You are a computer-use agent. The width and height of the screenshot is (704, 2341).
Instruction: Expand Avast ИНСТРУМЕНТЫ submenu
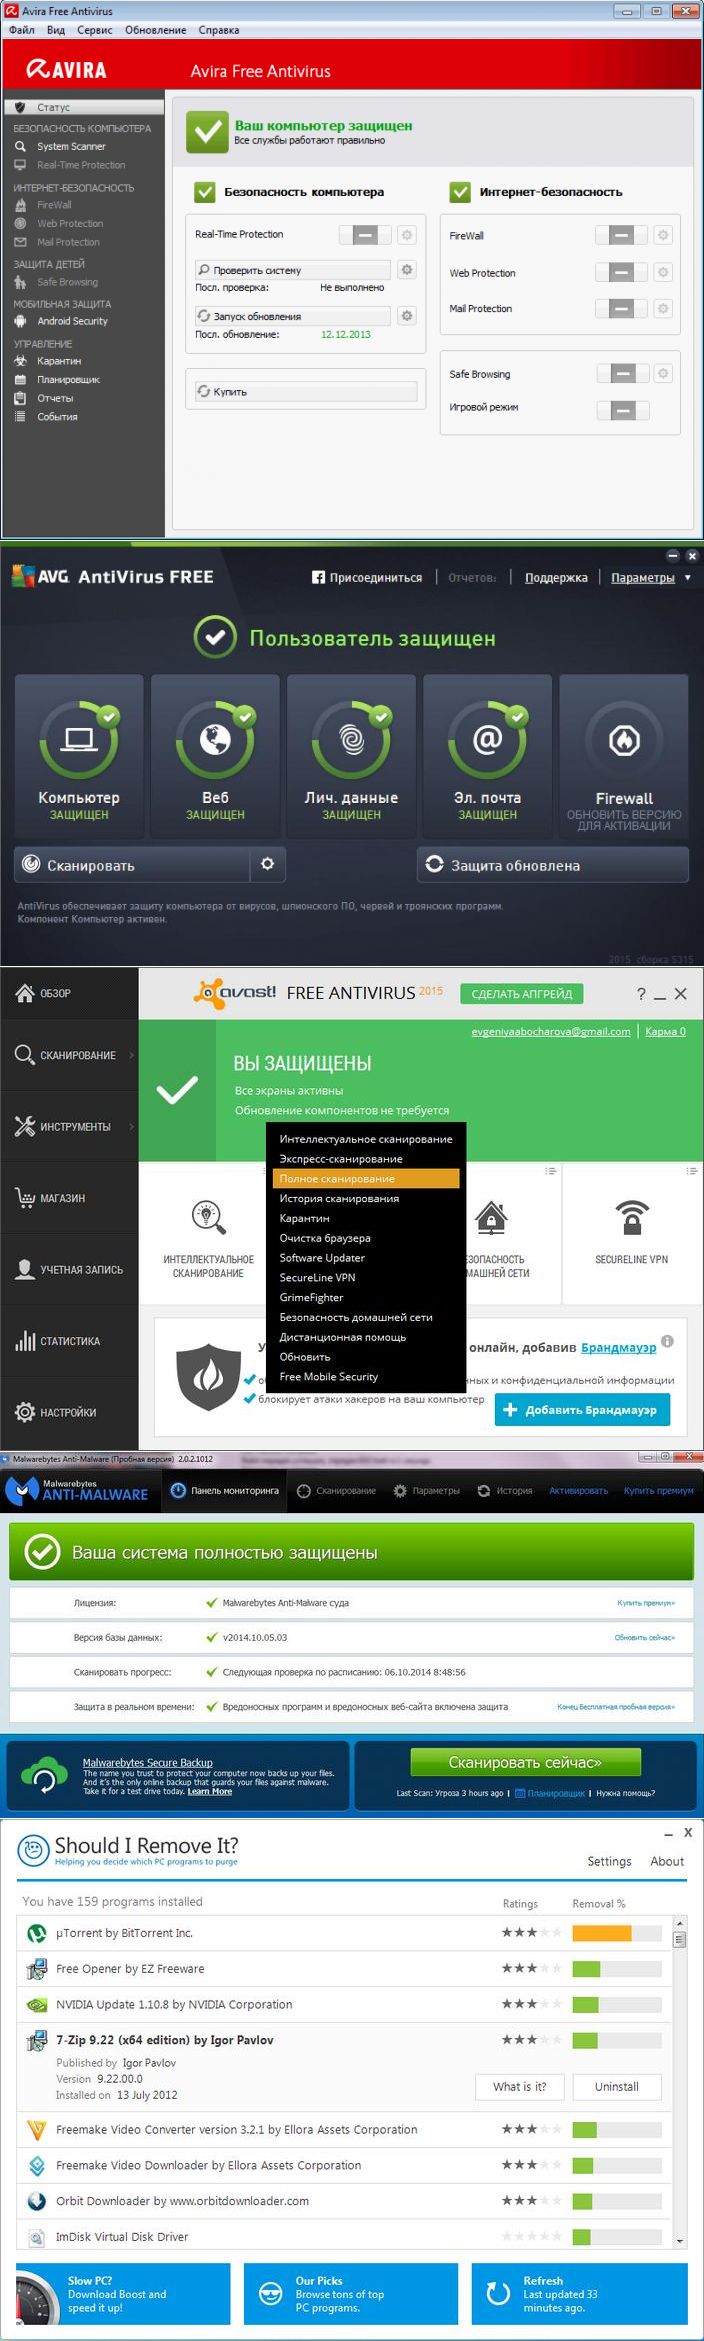click(131, 1126)
